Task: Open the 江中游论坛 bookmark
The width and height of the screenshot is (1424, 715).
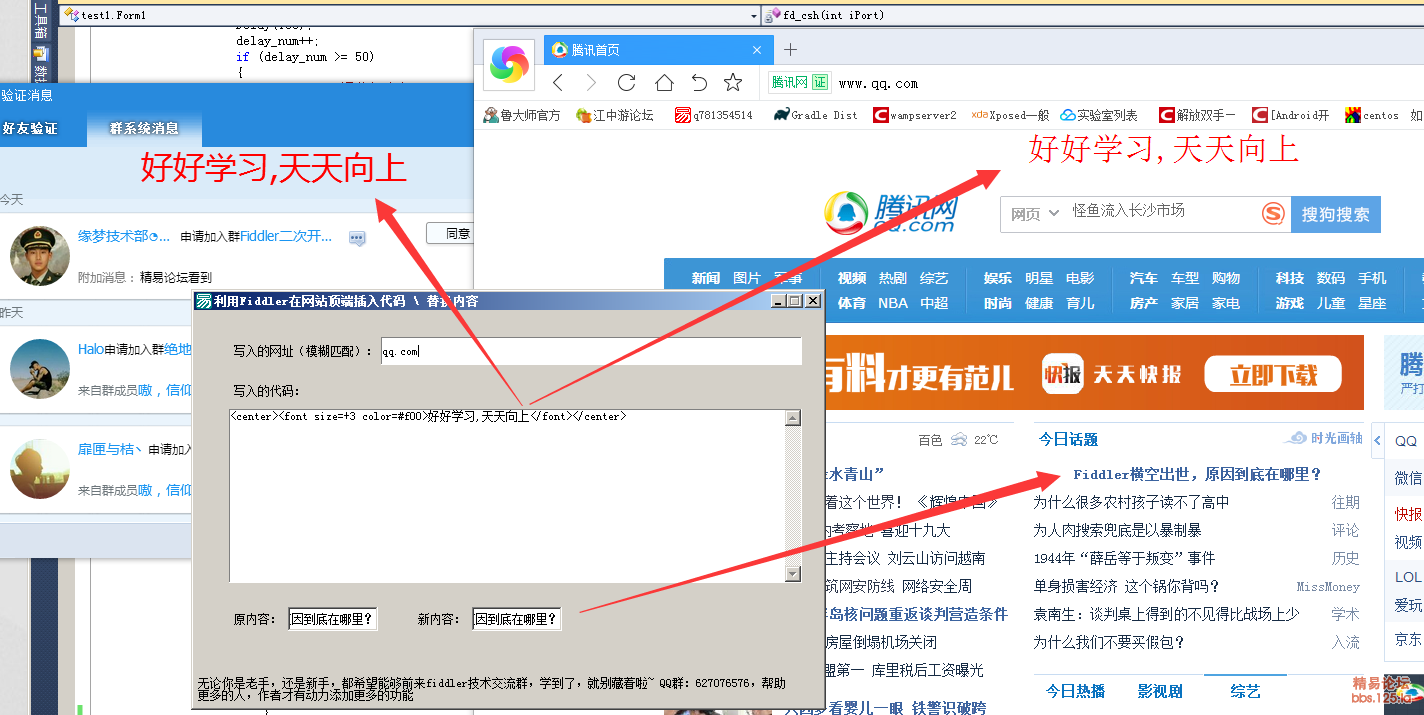Action: (615, 115)
